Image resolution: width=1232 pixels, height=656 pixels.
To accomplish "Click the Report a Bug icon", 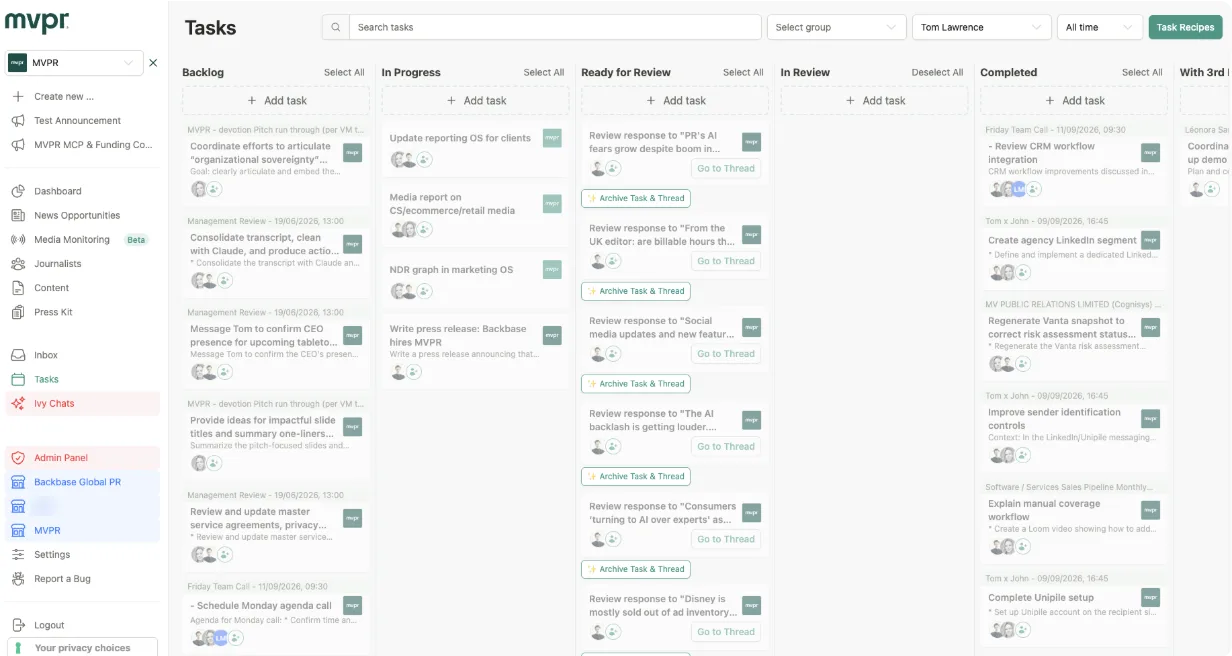I will 17,579.
